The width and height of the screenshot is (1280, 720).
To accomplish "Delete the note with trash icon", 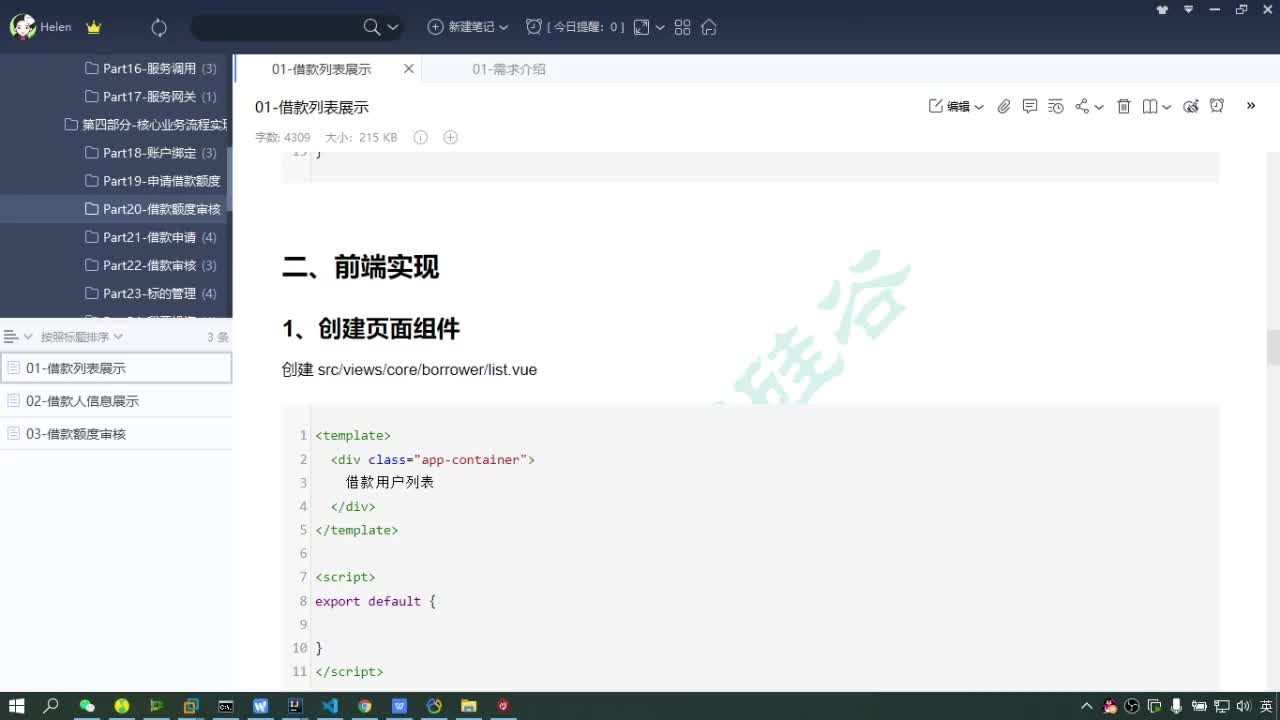I will point(1124,106).
